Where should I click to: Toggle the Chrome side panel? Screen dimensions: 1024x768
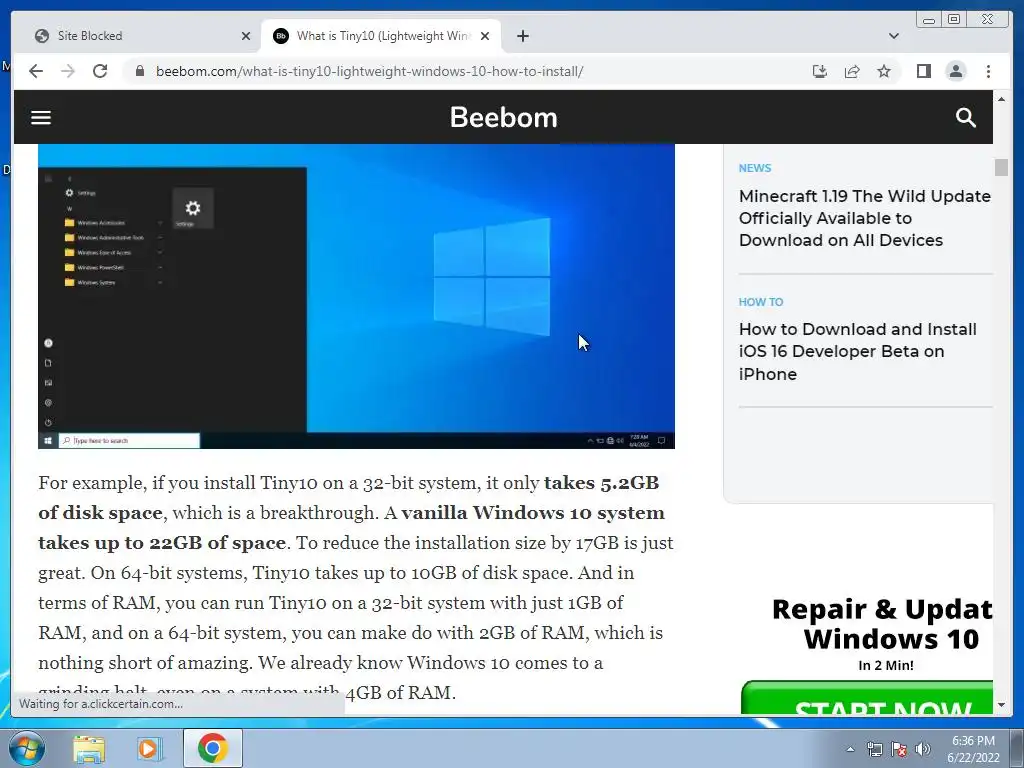click(x=923, y=71)
